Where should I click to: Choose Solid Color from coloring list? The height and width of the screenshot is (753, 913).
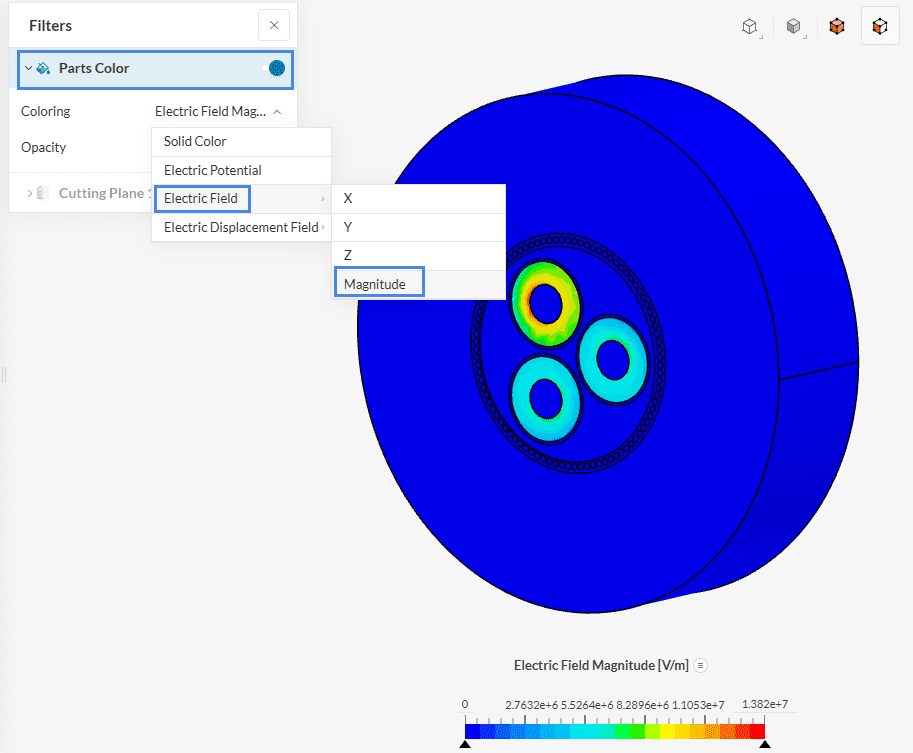(x=195, y=142)
